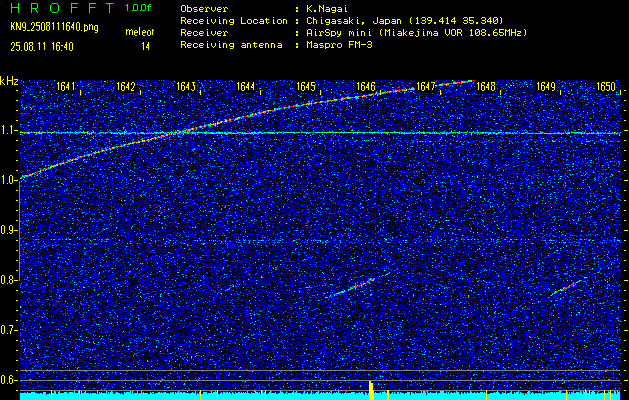
Task: Click the 1648 time marker
Action: click(486, 86)
